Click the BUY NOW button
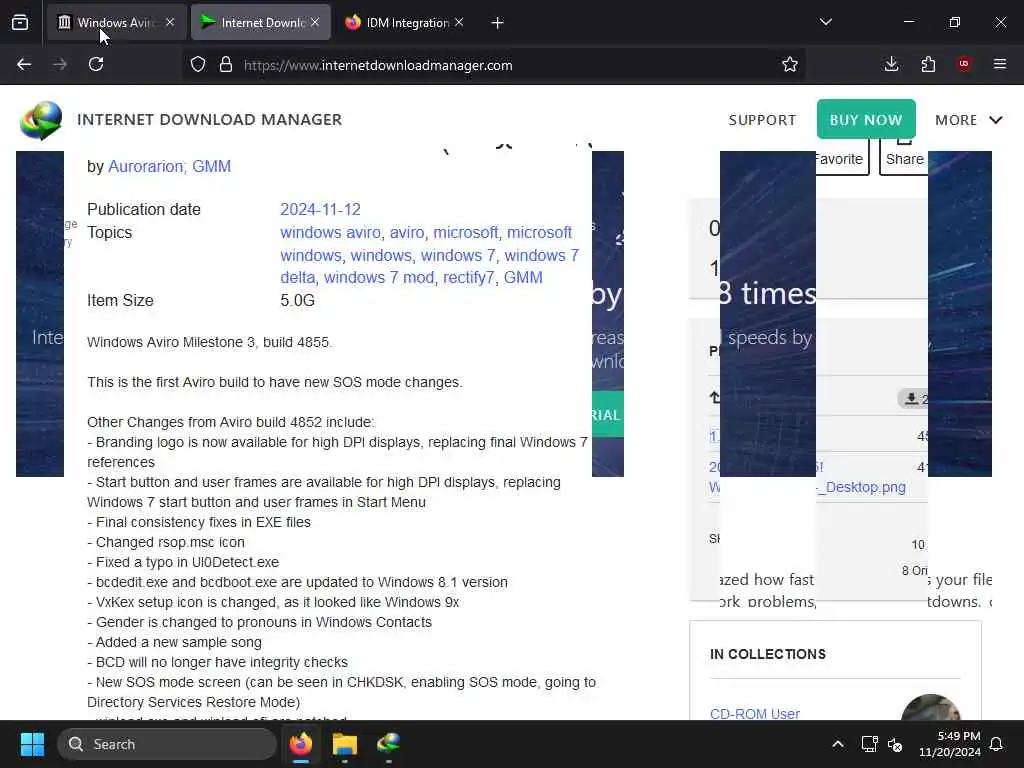The width and height of the screenshot is (1024, 768). coord(866,119)
